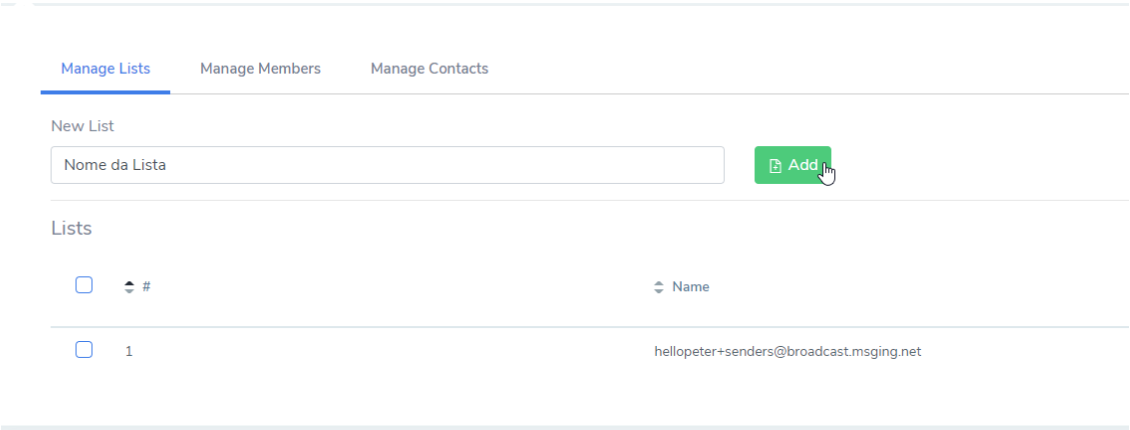The height and width of the screenshot is (430, 1130).
Task: Click the New List field label
Action: tap(82, 126)
